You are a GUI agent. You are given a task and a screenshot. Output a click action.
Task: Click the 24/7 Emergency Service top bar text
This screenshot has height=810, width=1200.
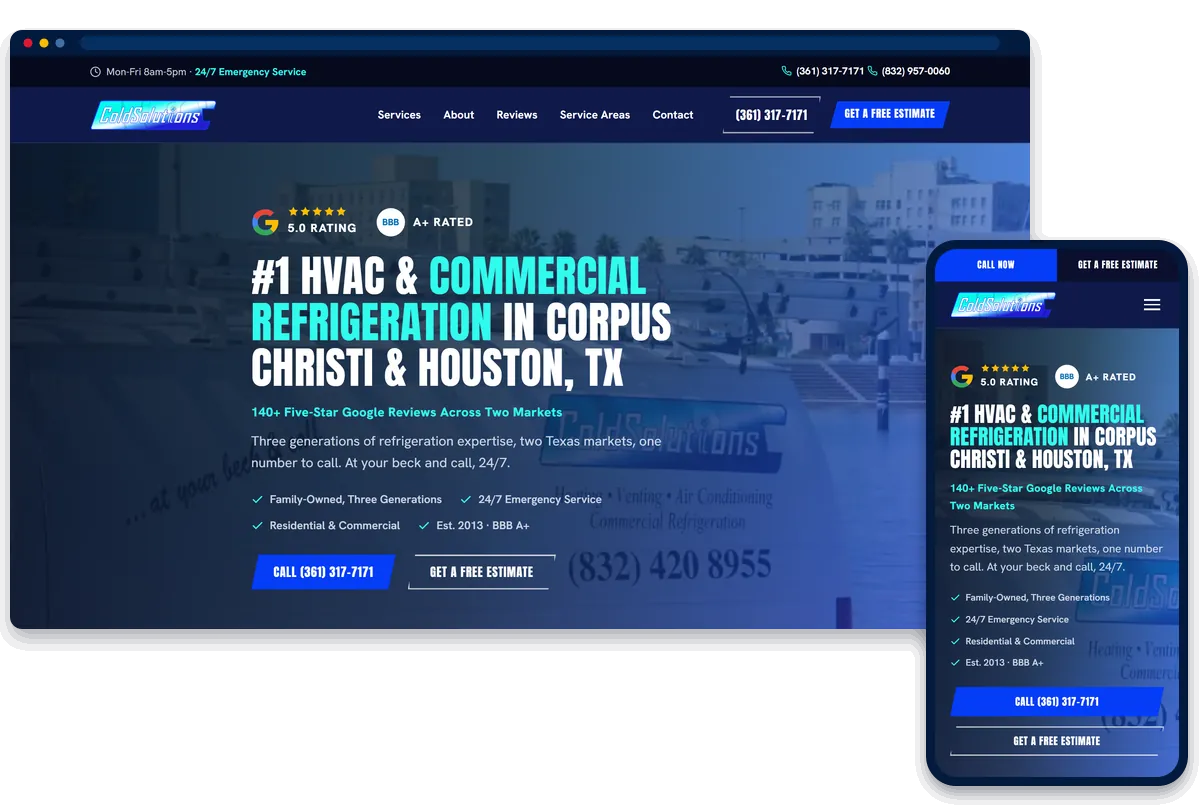pos(250,72)
